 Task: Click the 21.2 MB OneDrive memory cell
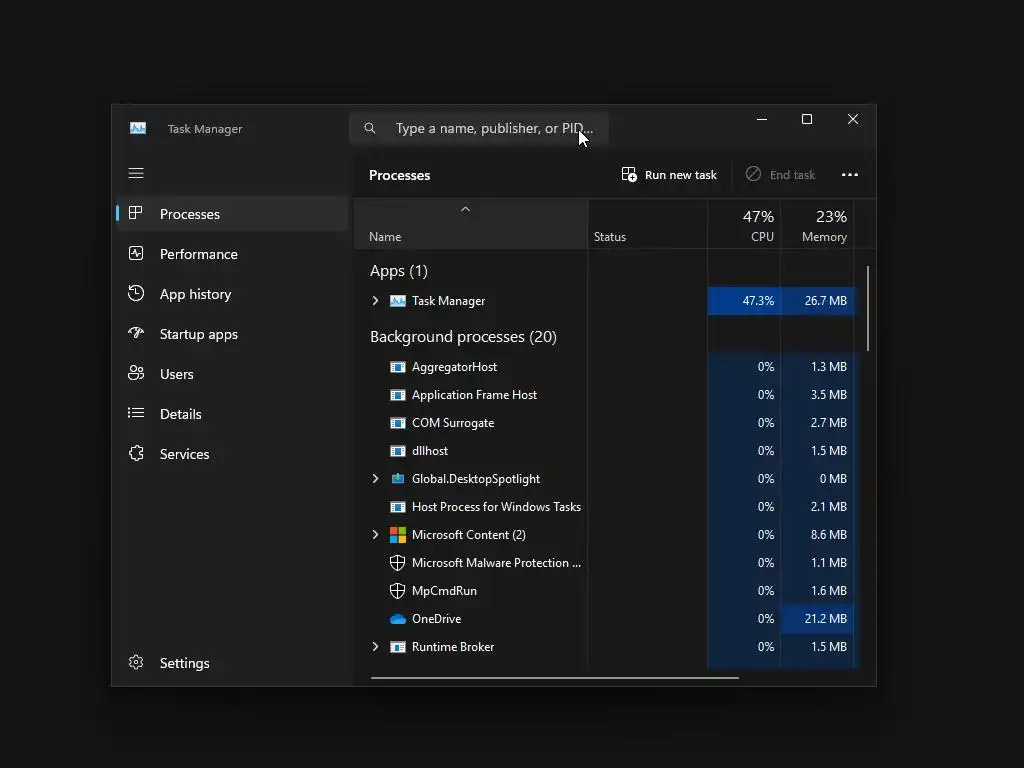[x=818, y=618]
